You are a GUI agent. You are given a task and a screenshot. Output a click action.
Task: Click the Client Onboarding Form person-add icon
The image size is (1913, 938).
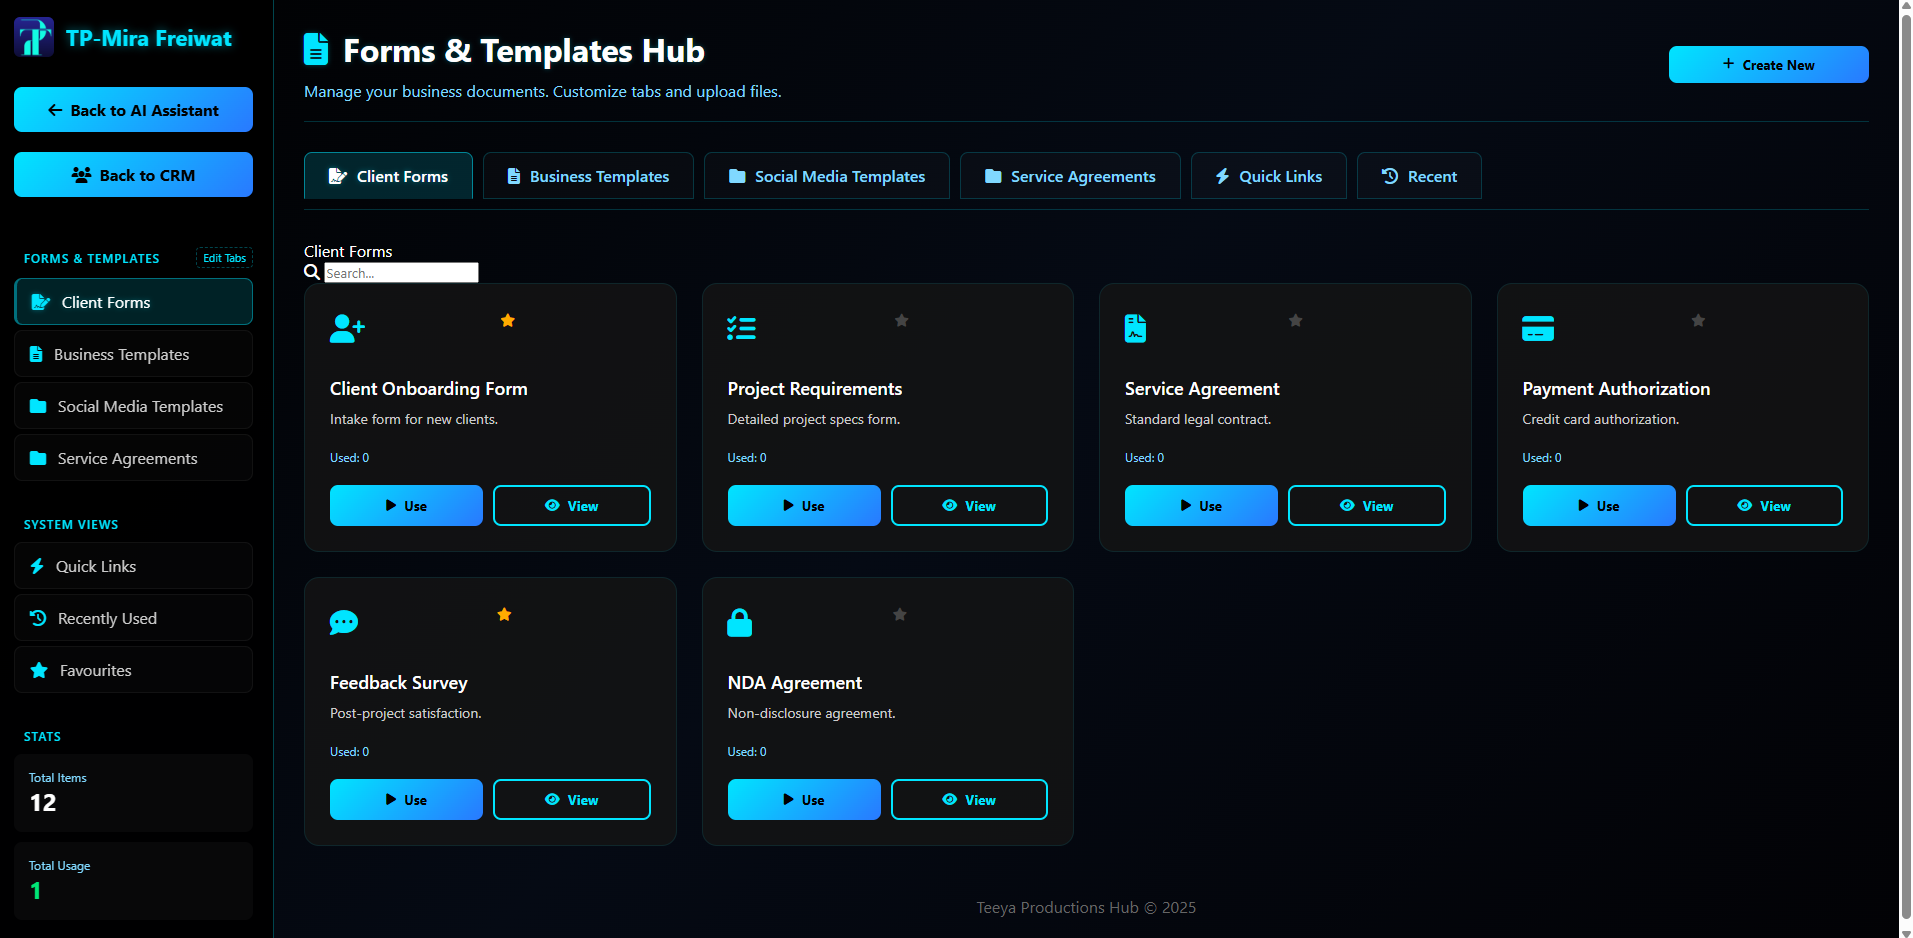346,328
